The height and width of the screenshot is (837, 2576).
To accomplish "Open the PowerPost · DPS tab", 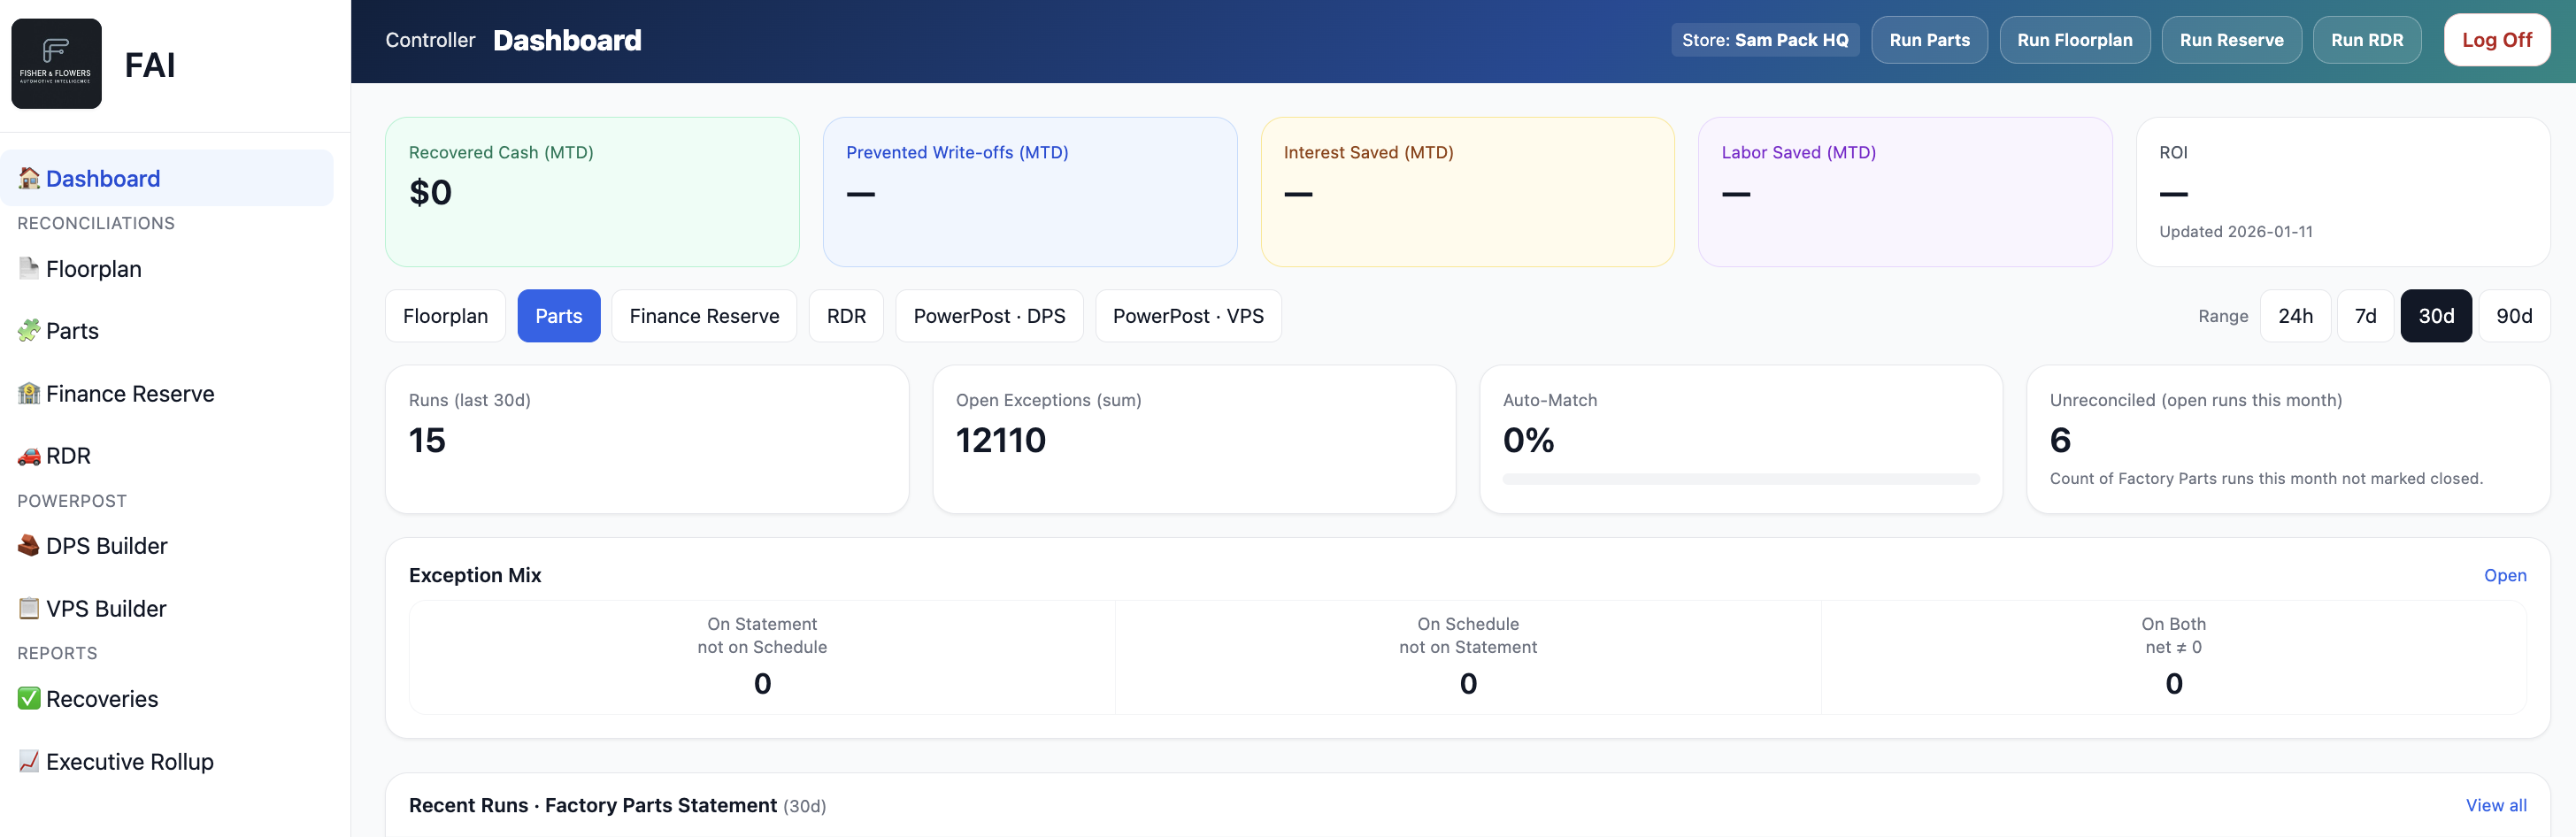I will pos(989,315).
